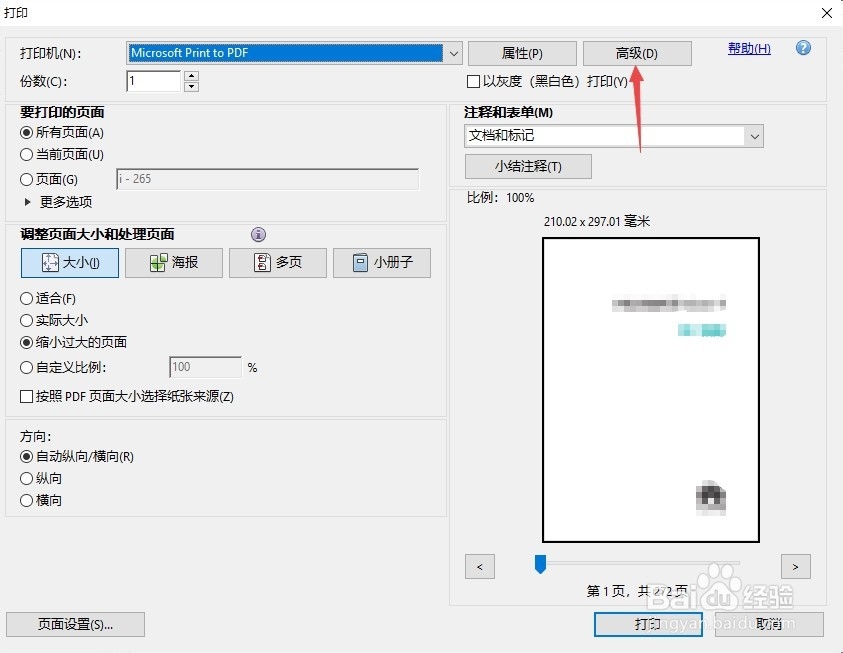Click the 帮助 link
Viewport: 843px width, 653px height.
coord(748,47)
